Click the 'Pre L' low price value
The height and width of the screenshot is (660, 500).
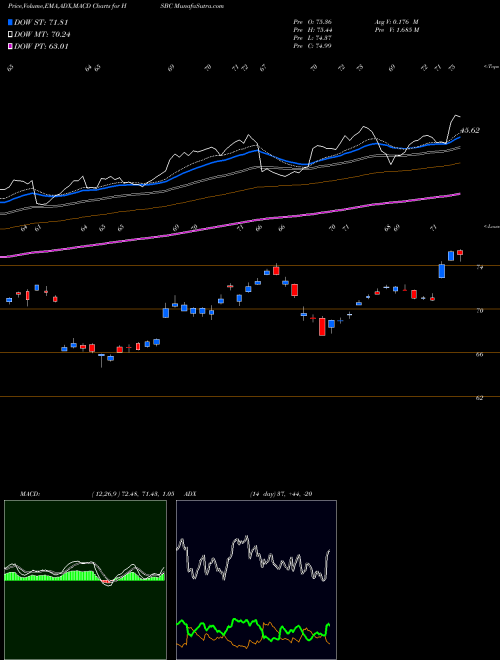pos(312,38)
